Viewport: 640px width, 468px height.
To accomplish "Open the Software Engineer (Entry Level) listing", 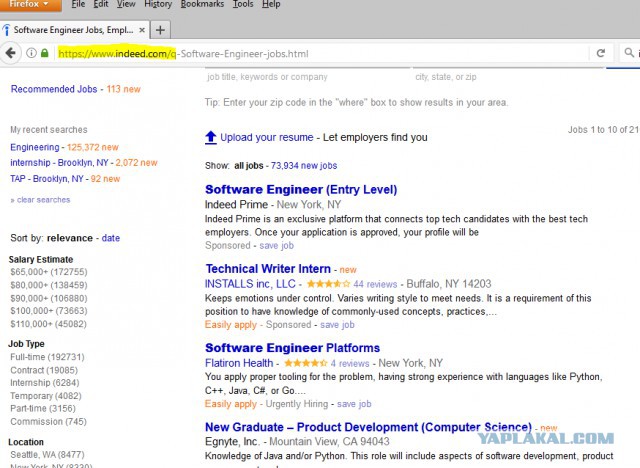I will pos(301,189).
